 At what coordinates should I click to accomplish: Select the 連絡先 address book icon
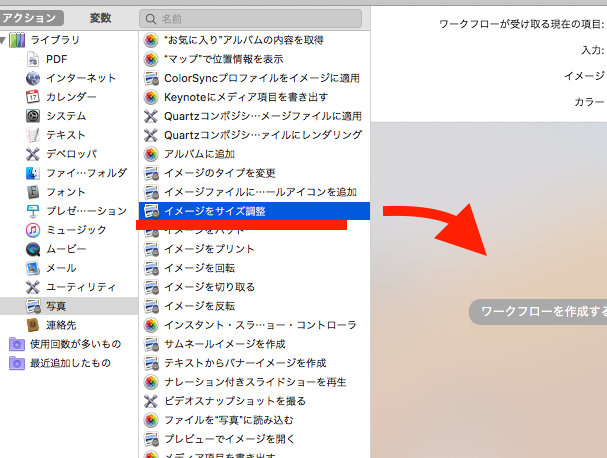click(x=33, y=325)
